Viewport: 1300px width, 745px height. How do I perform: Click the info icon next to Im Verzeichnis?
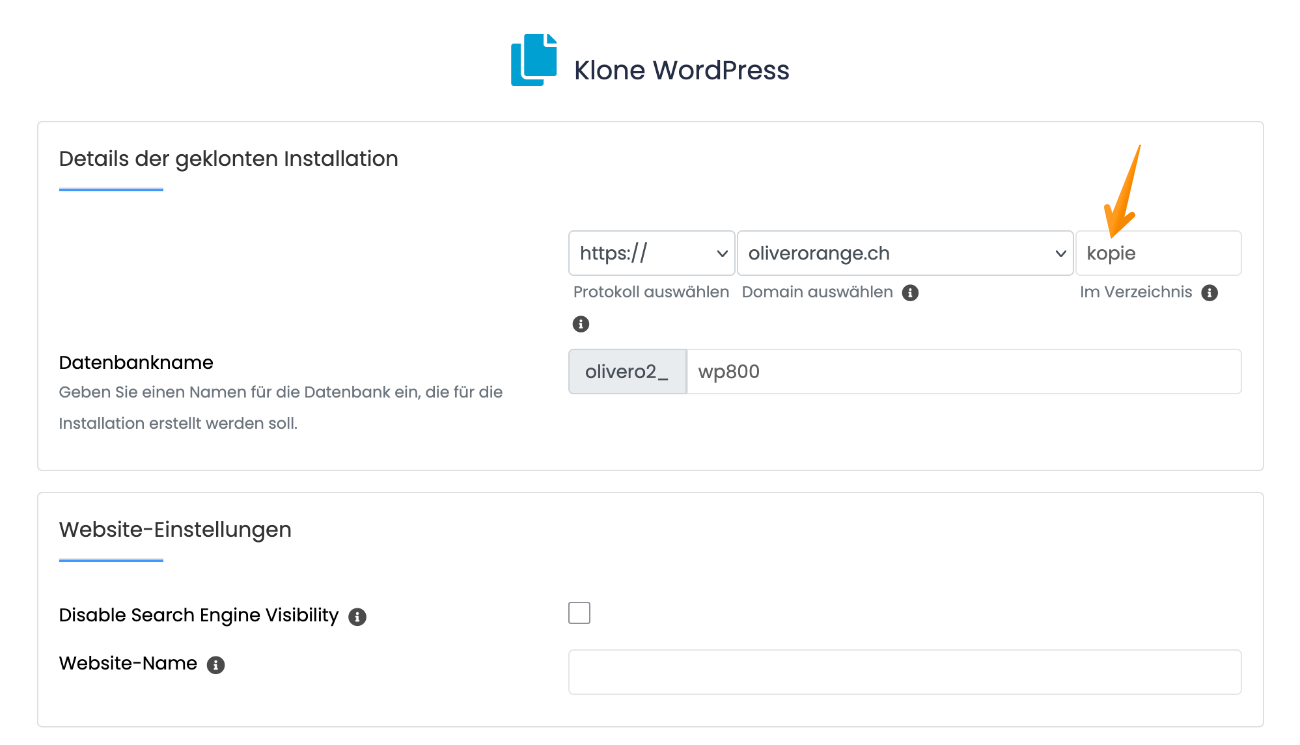pyautogui.click(x=1209, y=293)
